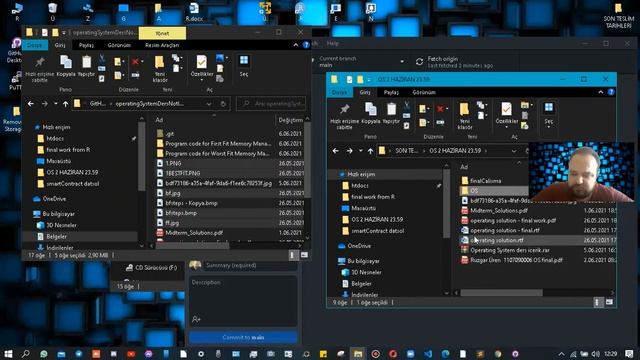Sort by Değiştirme column in left Explorer
The image size is (640, 360).
coord(290,120)
